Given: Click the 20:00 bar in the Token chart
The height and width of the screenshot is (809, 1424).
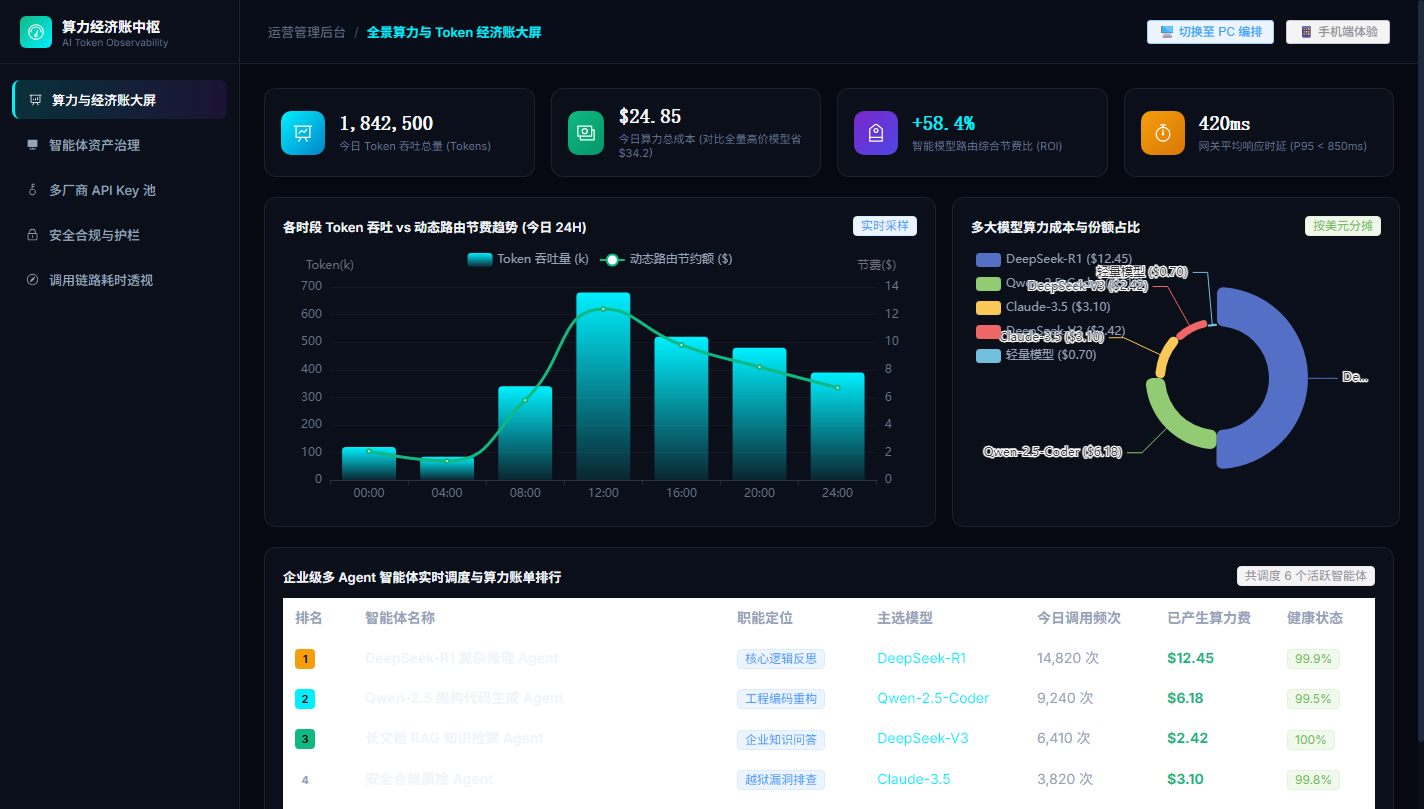Looking at the screenshot, I should (759, 414).
